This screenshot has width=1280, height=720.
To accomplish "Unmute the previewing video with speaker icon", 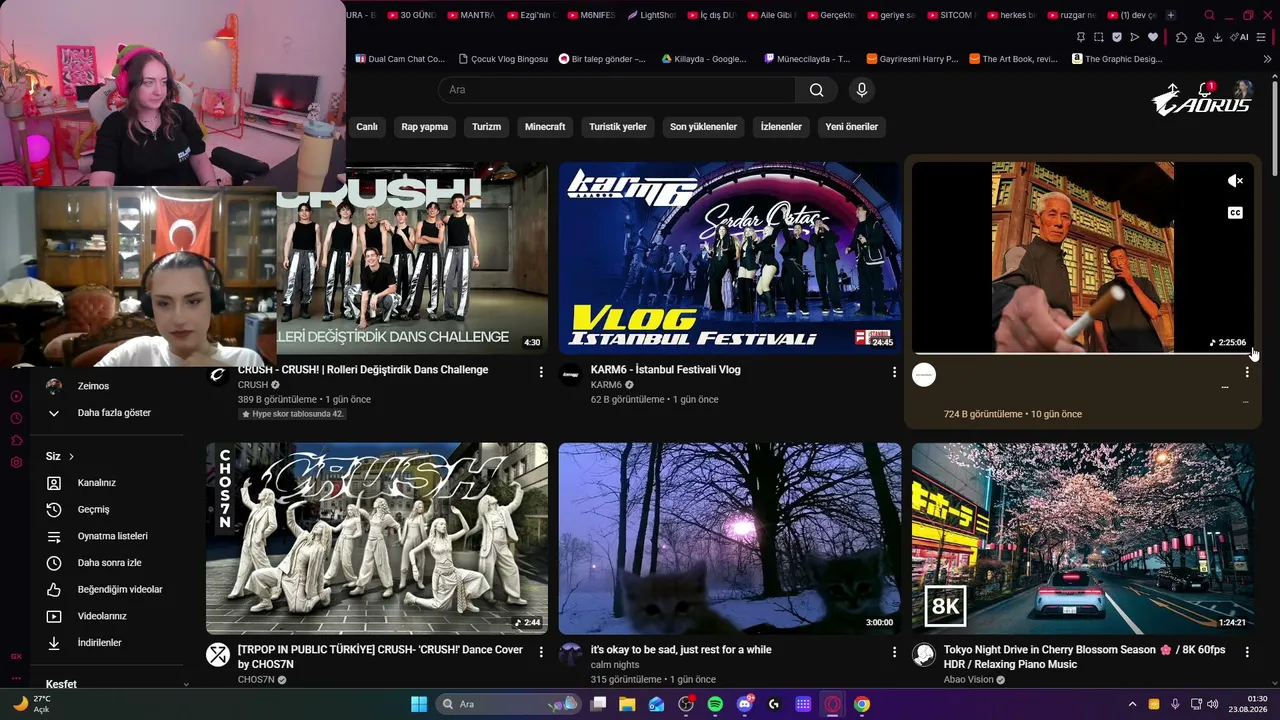I will pos(1235,181).
